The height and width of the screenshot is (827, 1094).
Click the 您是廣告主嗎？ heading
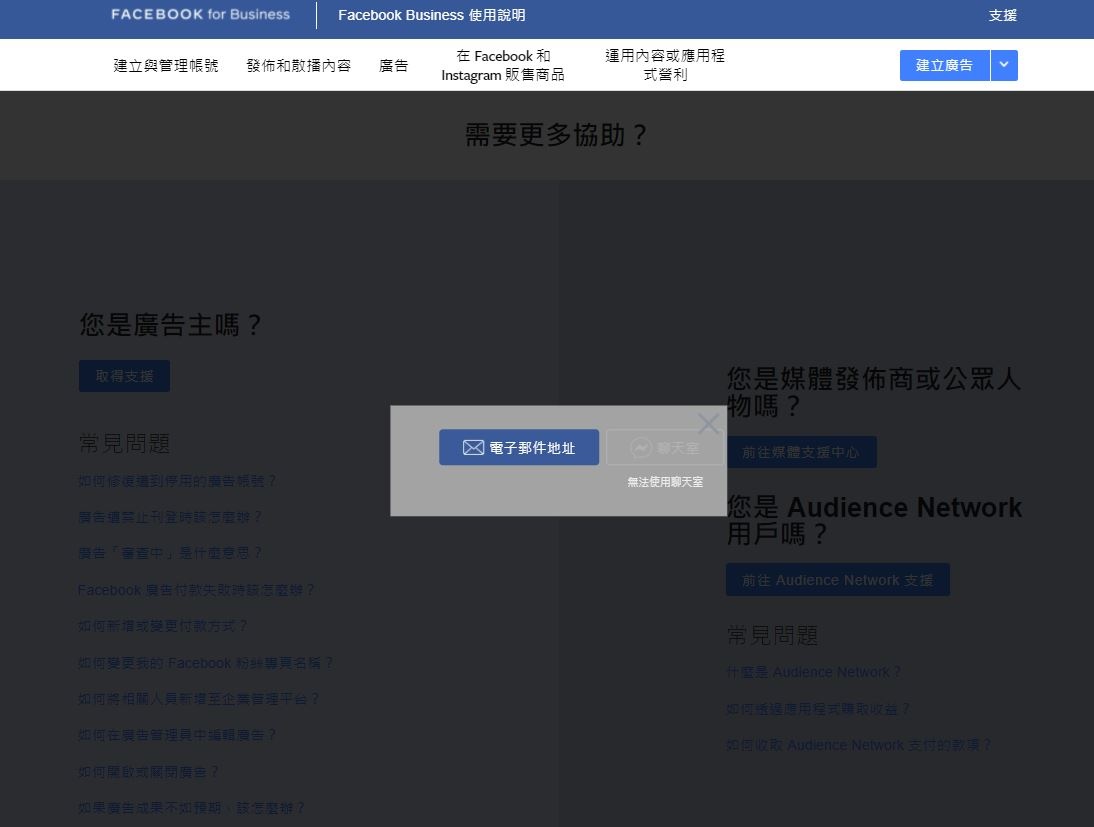pos(170,325)
